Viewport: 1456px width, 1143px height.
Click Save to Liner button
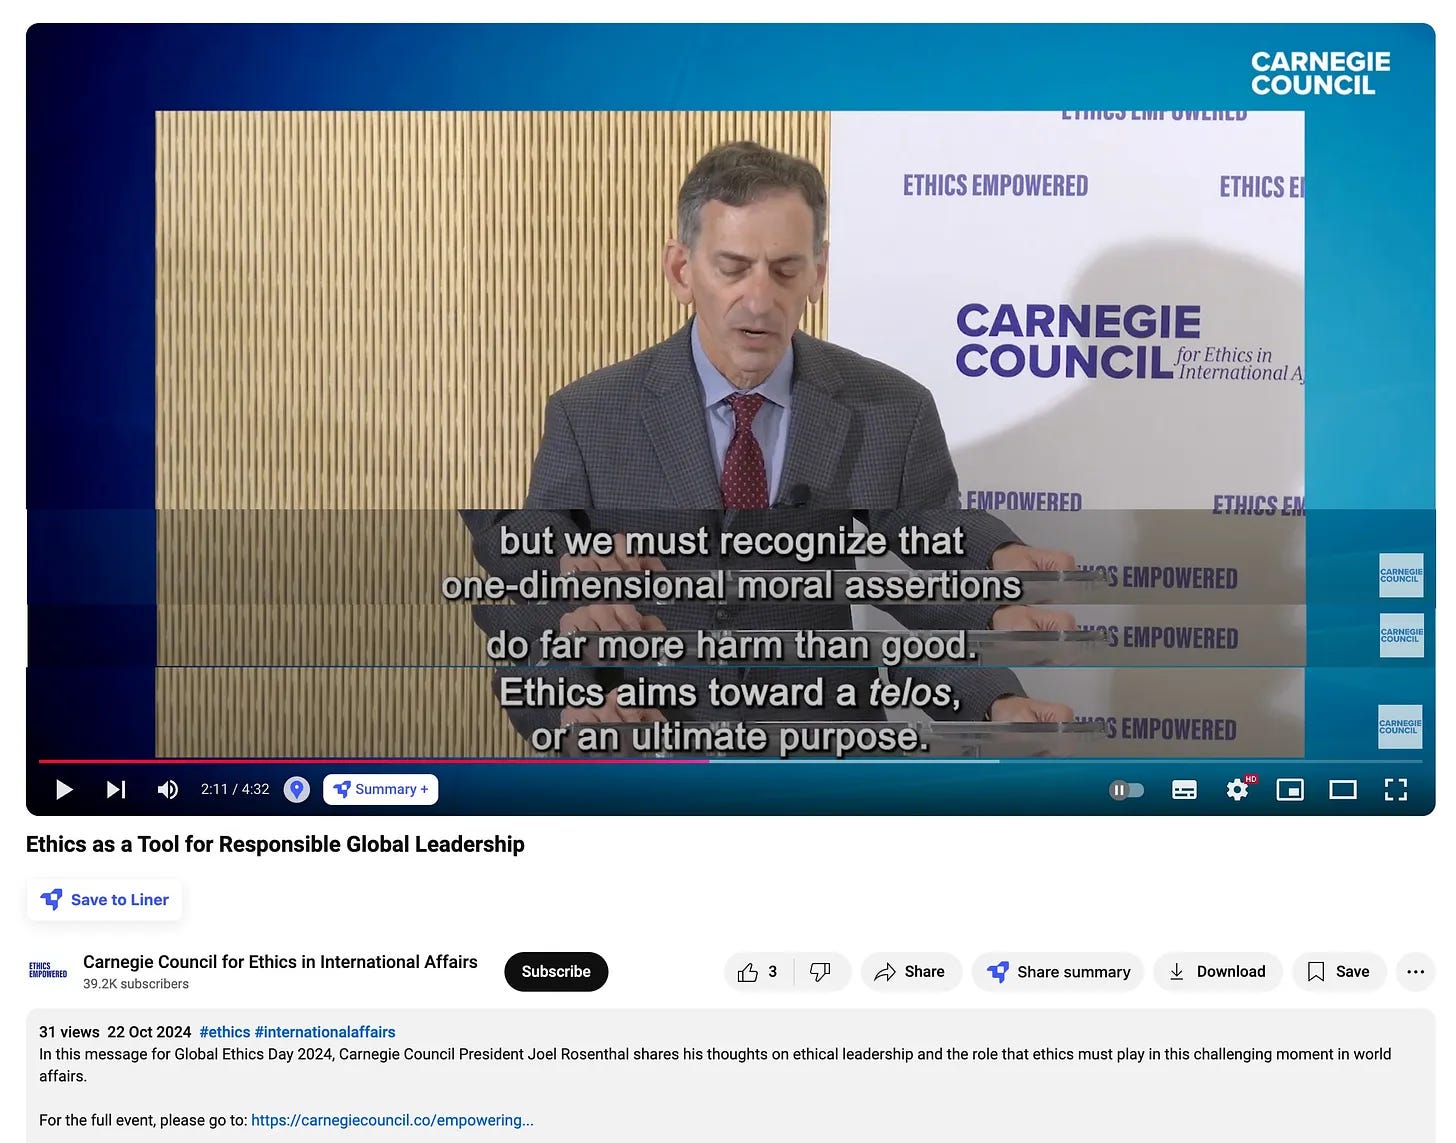point(105,900)
